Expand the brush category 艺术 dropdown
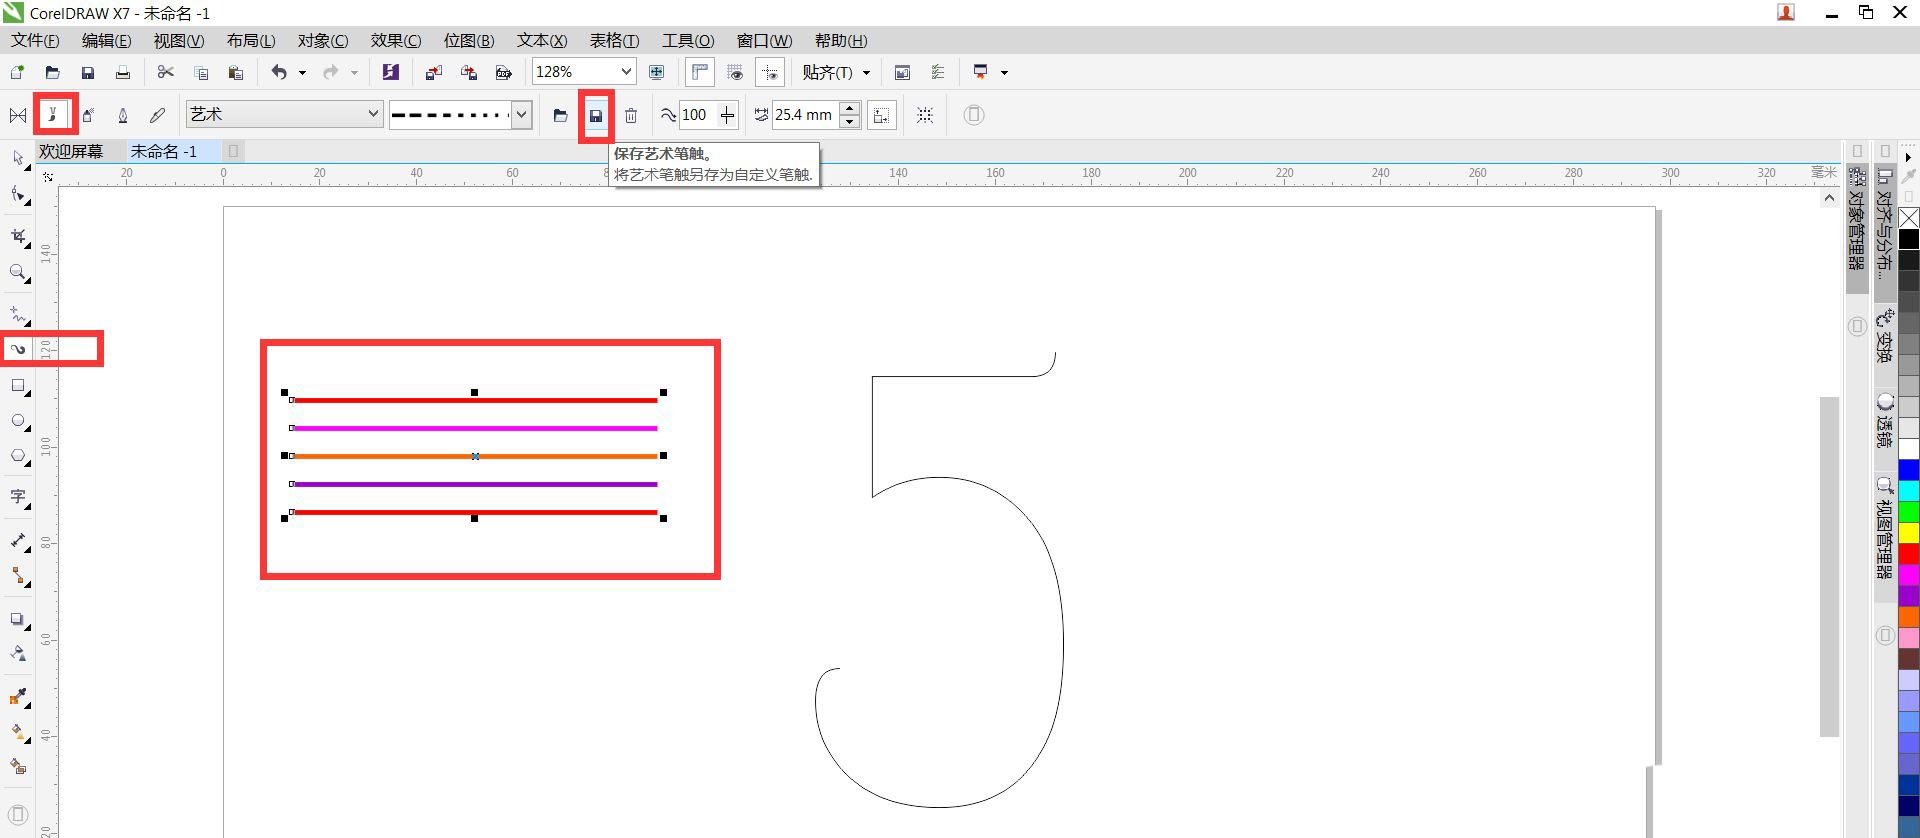 [x=373, y=114]
